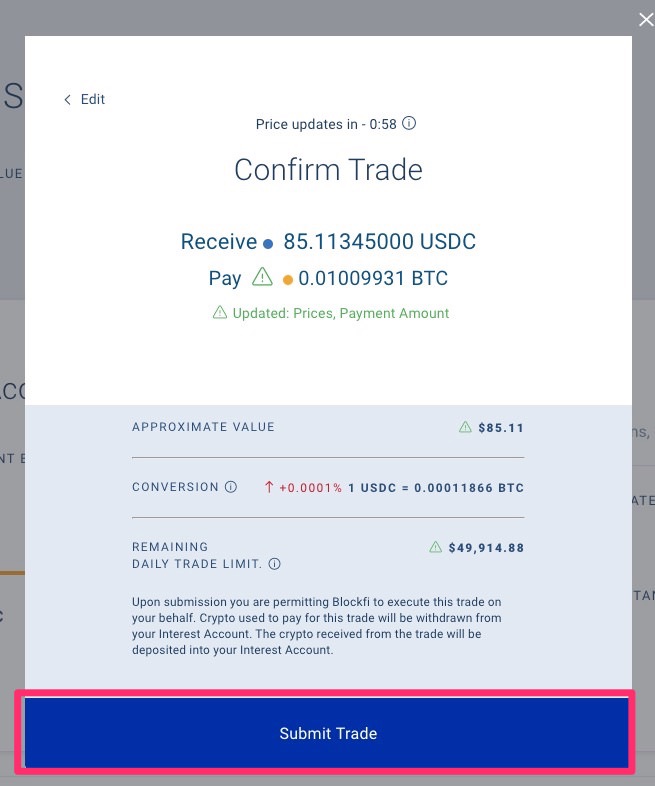The image size is (655, 786).
Task: Select the 85.11345000 USDC receive amount
Action: click(x=379, y=242)
